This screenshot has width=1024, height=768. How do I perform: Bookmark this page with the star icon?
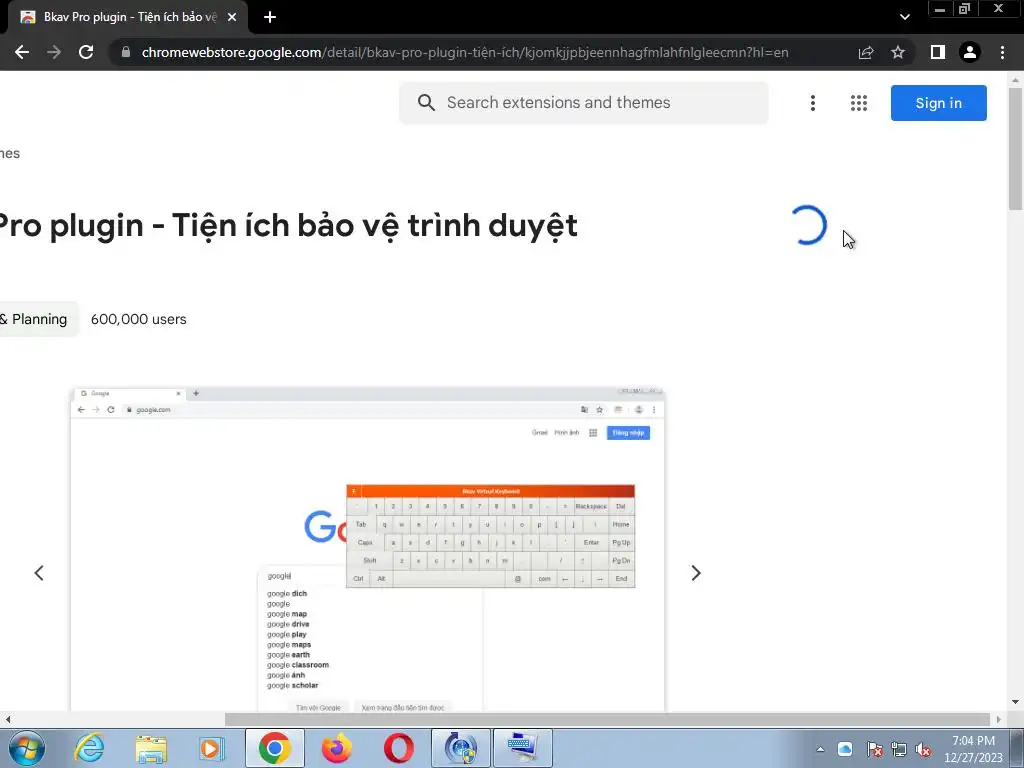898,52
